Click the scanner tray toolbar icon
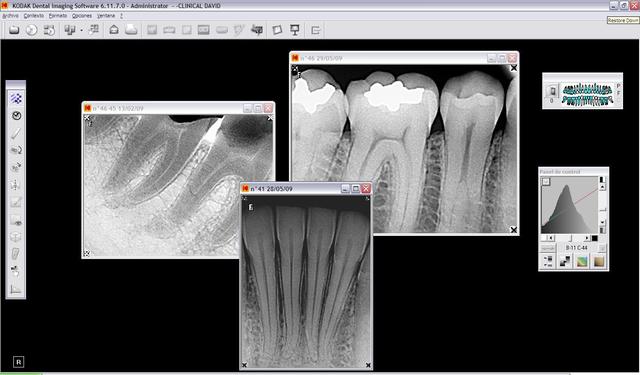Screen dimensions: 640x375 131,30
